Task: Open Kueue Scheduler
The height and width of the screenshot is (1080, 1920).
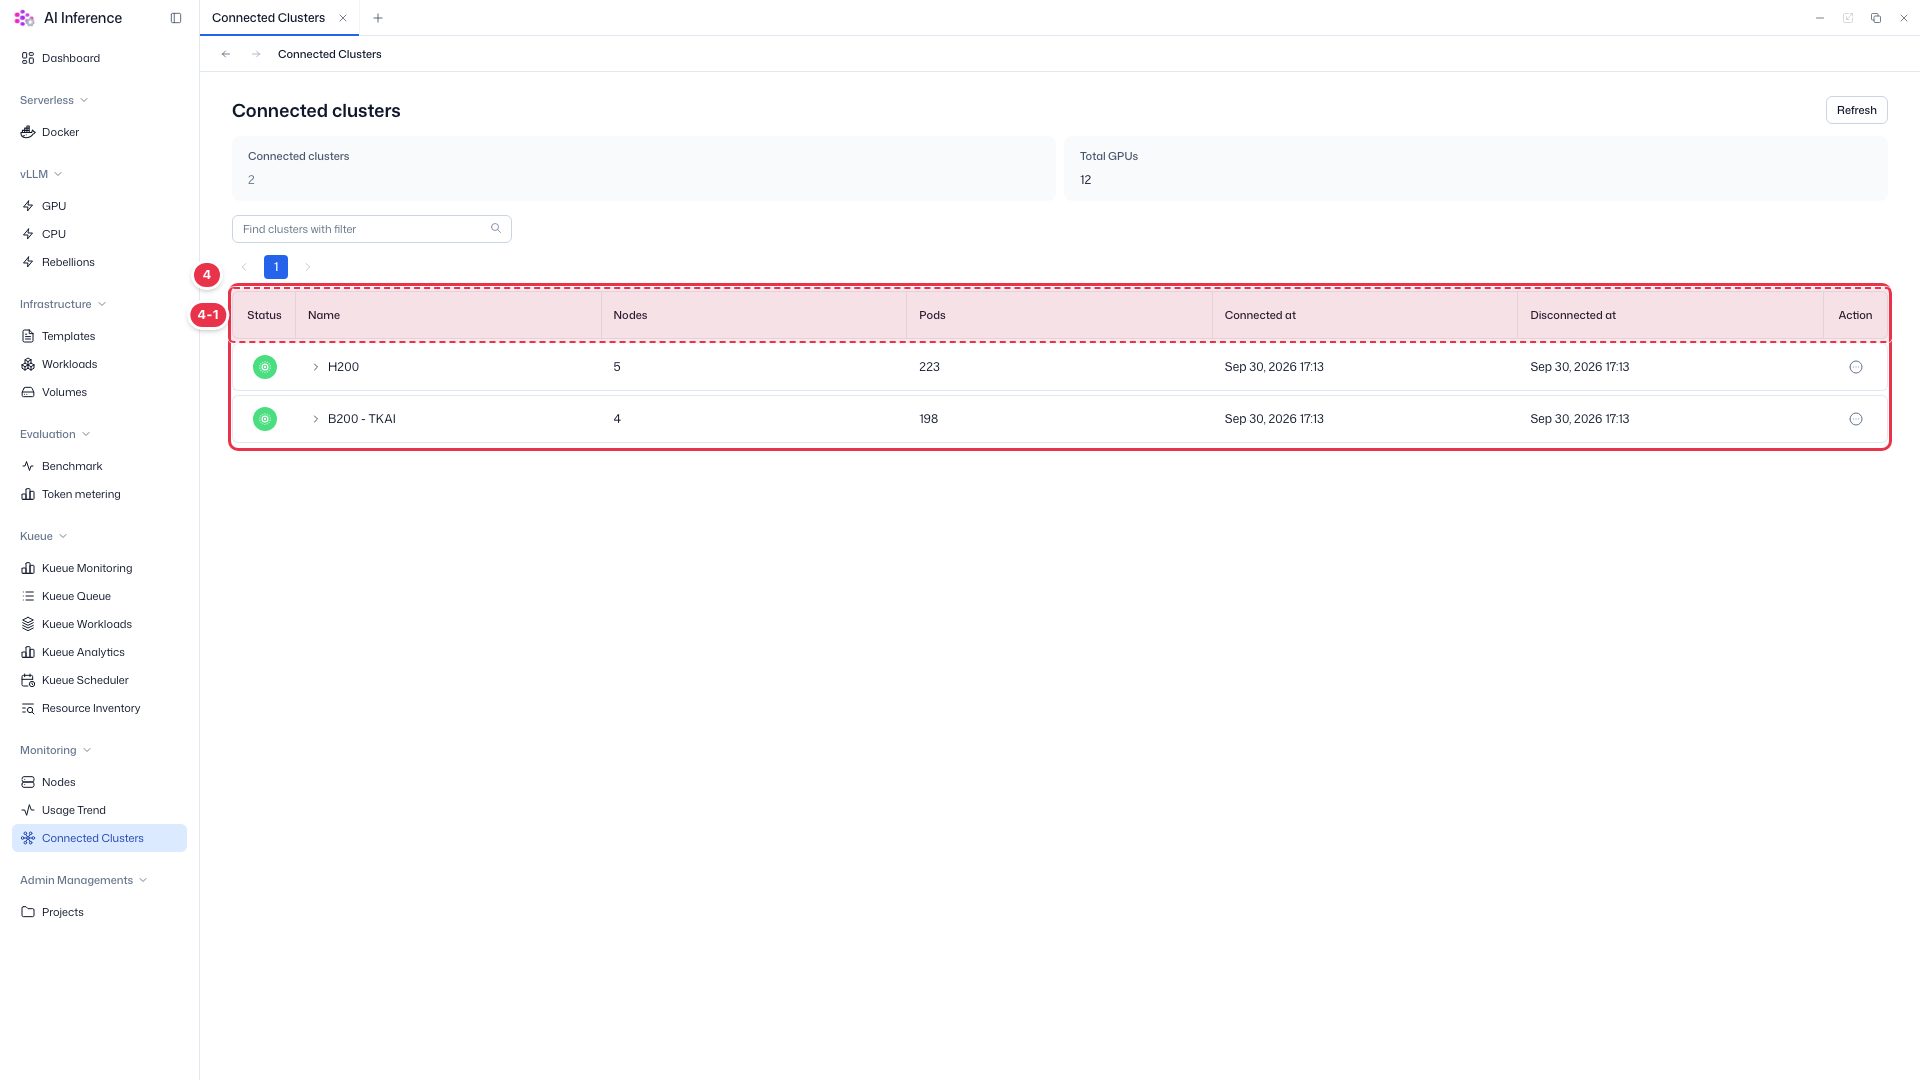Action: 99,680
